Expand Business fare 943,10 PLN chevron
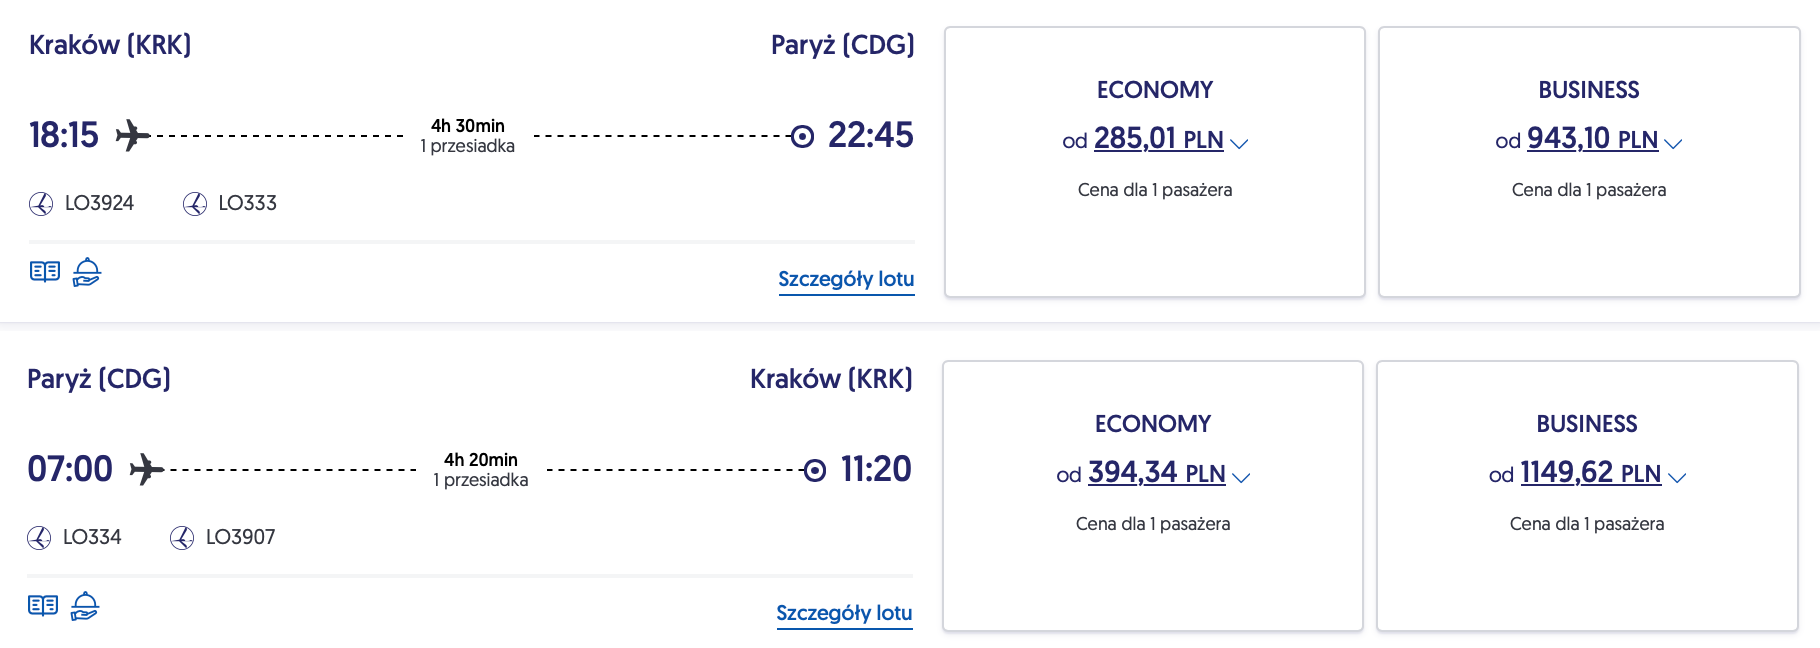This screenshot has width=1820, height=648. coord(1673,143)
